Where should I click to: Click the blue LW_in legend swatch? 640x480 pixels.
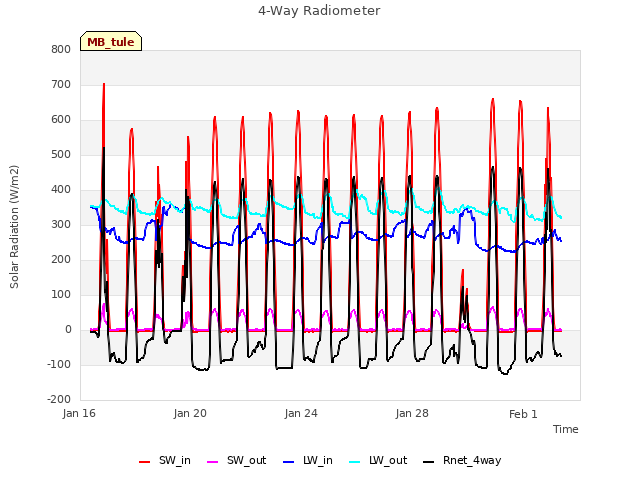tap(289, 462)
